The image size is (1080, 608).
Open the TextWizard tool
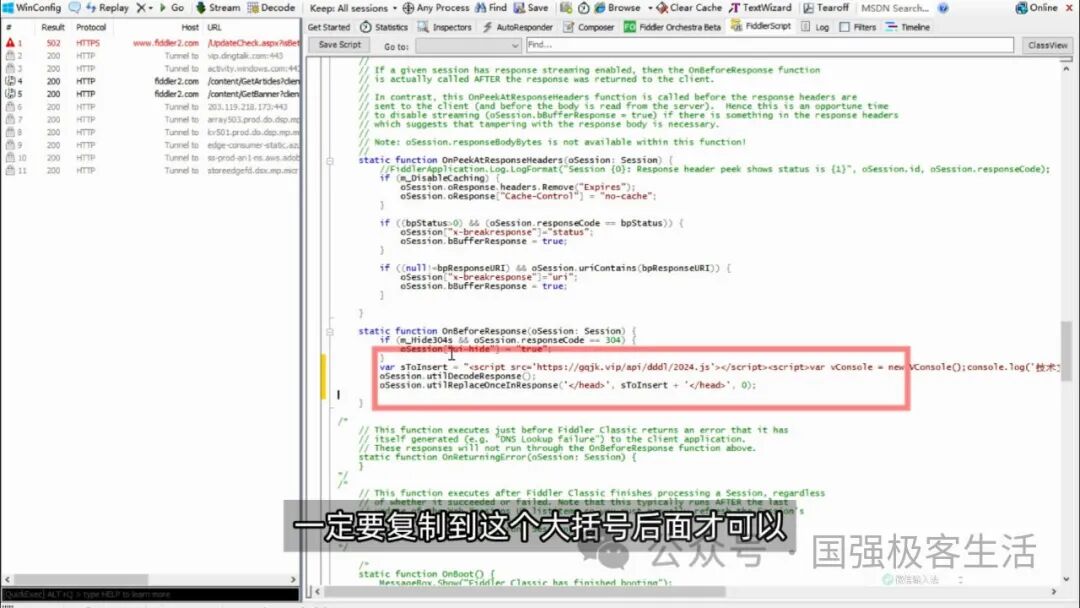pyautogui.click(x=760, y=8)
